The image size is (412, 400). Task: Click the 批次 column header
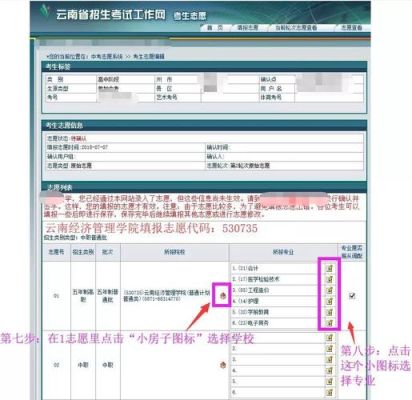[108, 252]
